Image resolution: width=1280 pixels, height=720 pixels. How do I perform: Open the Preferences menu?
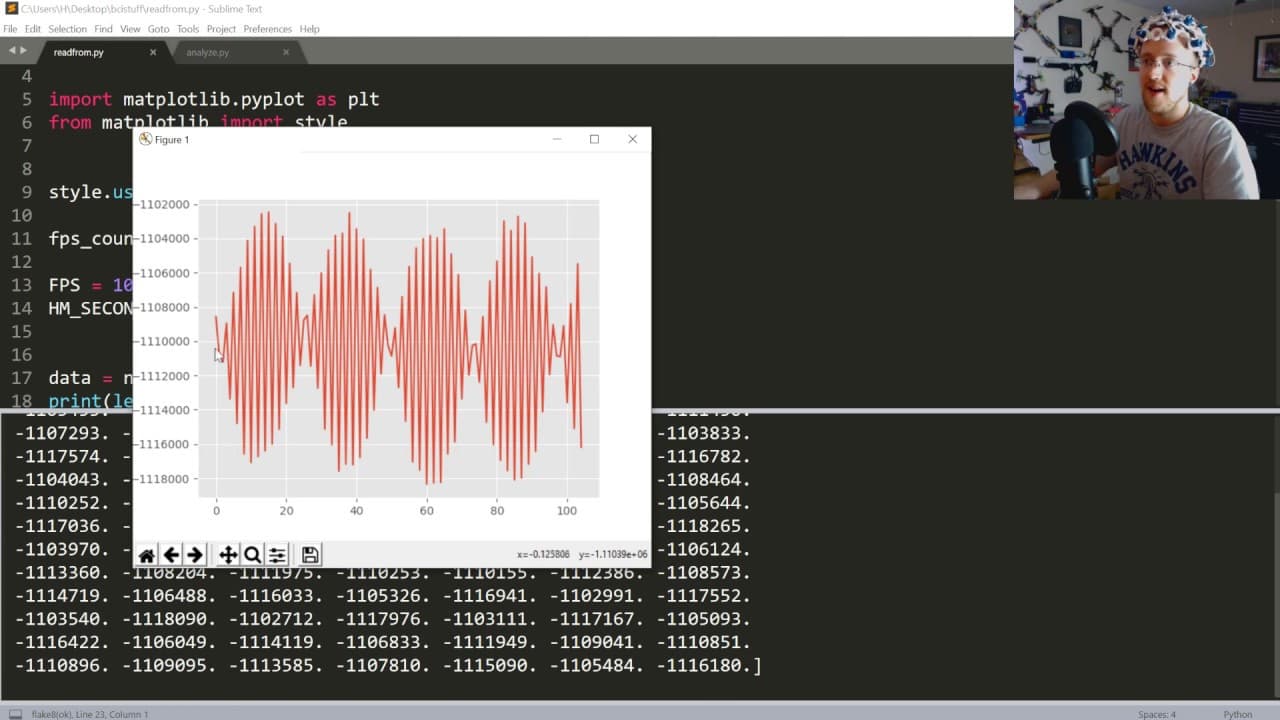tap(267, 29)
